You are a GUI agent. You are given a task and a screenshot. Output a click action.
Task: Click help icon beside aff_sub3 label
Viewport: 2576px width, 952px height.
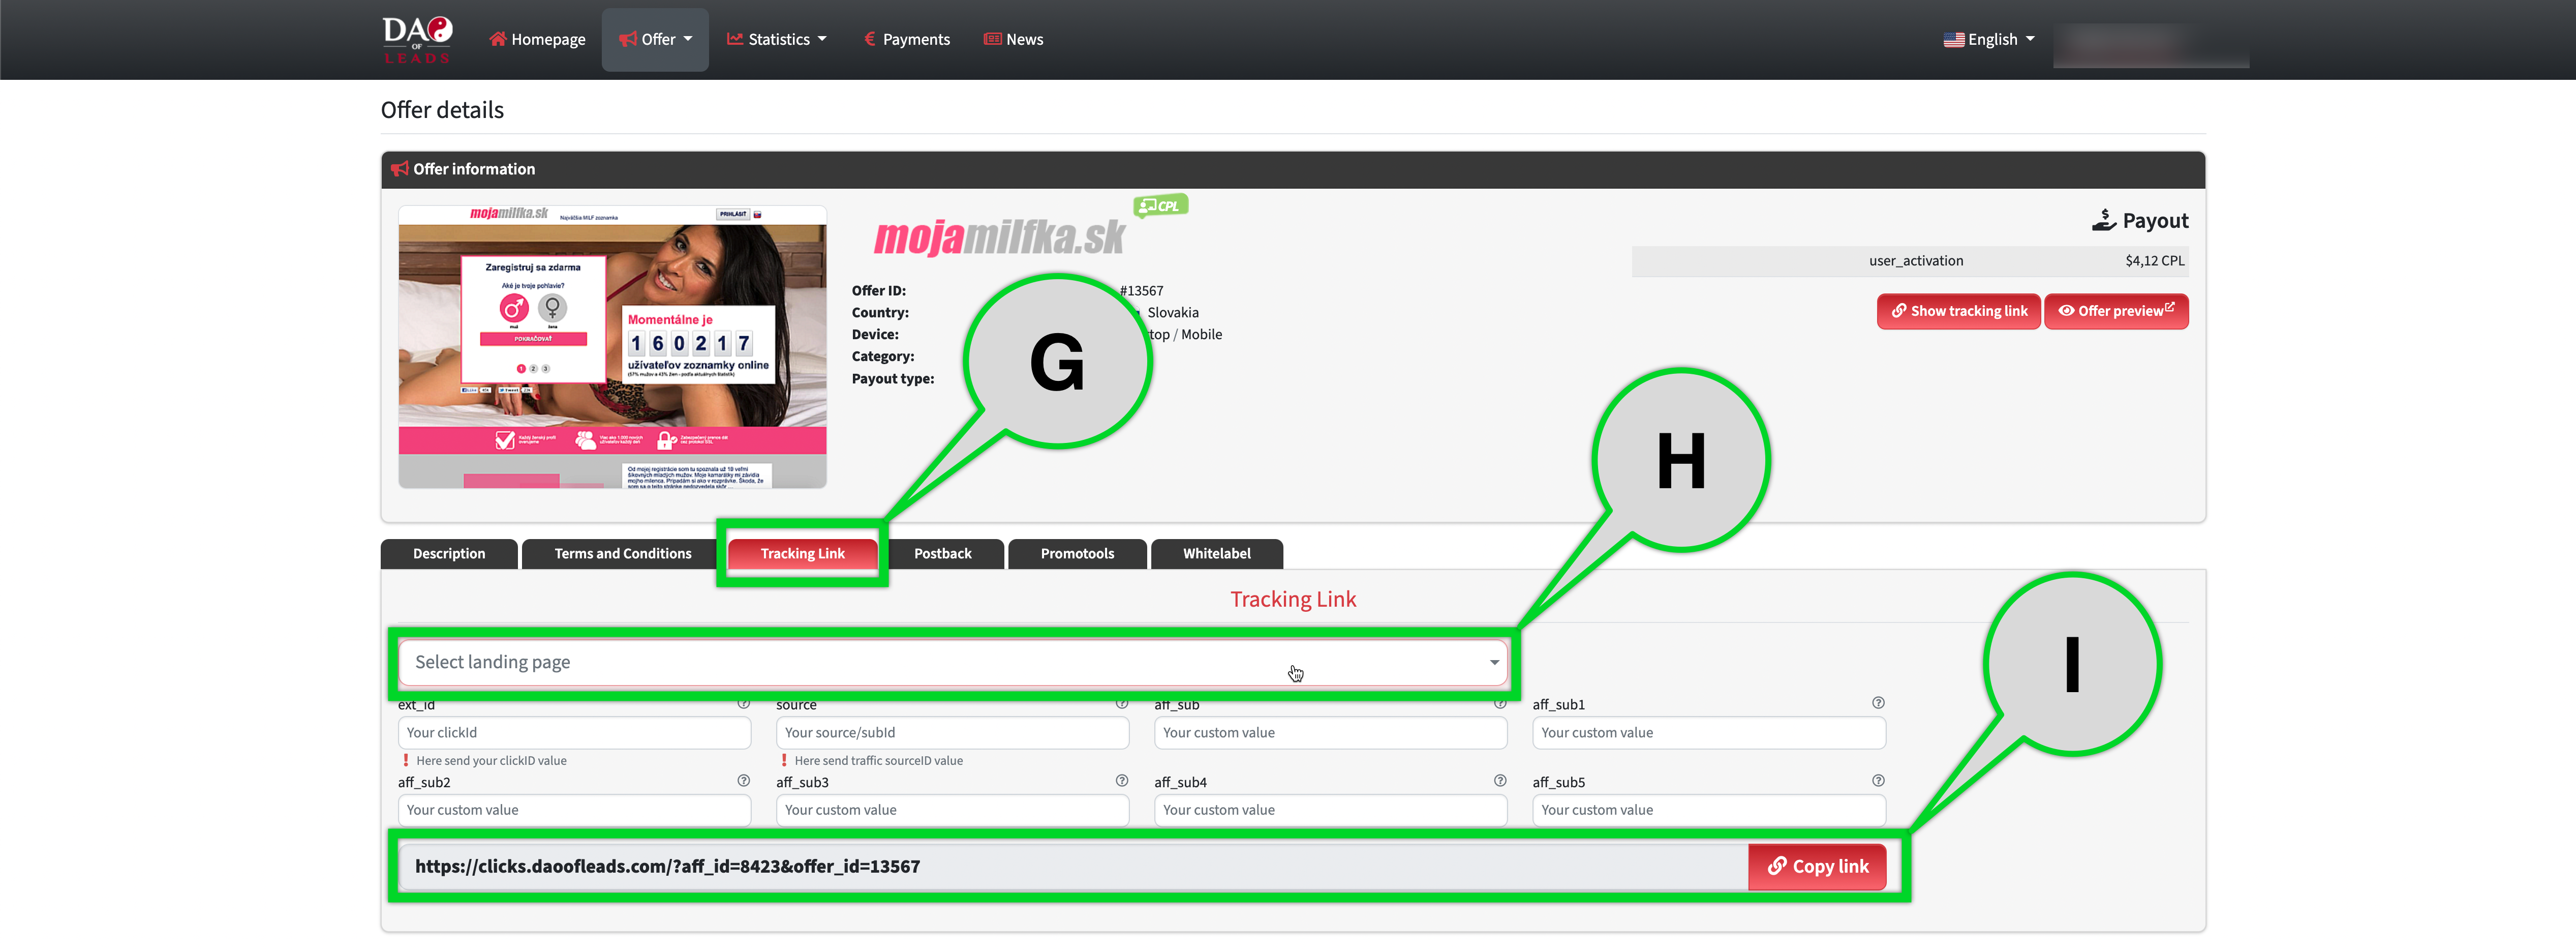click(1121, 781)
